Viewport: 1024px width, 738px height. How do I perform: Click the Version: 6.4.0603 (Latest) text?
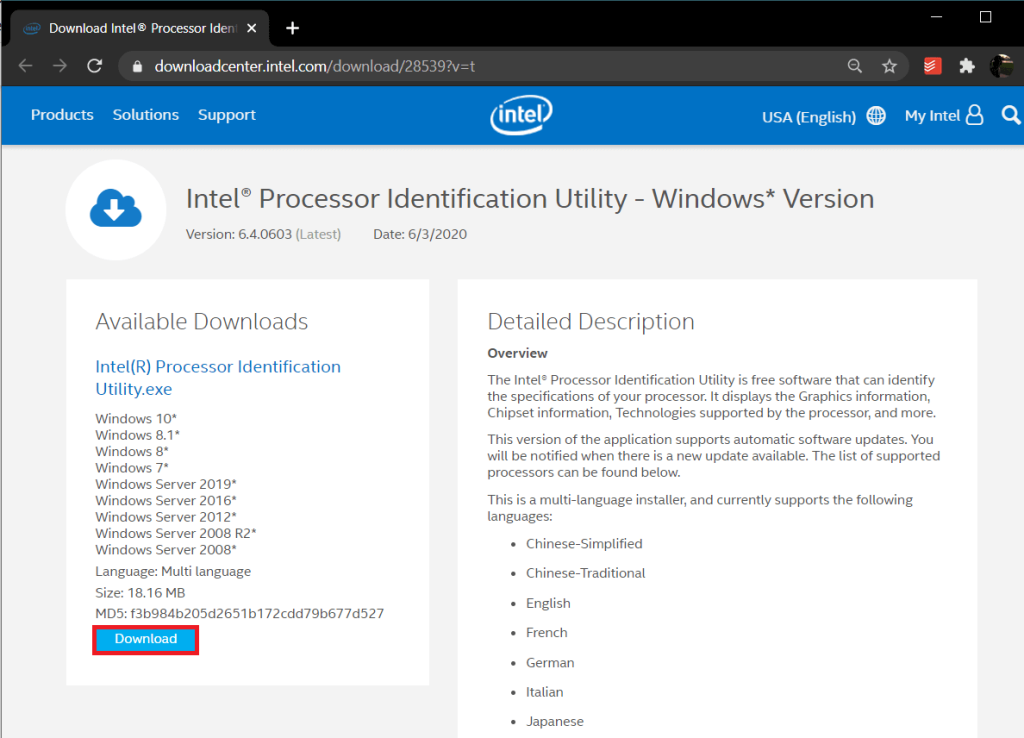[263, 234]
